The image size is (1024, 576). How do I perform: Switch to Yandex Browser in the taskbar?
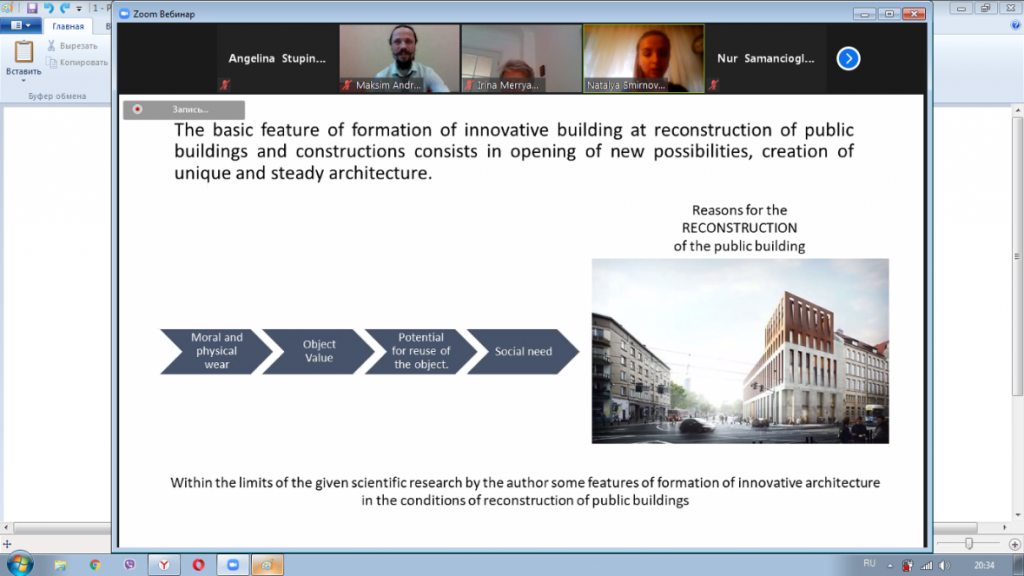click(164, 565)
